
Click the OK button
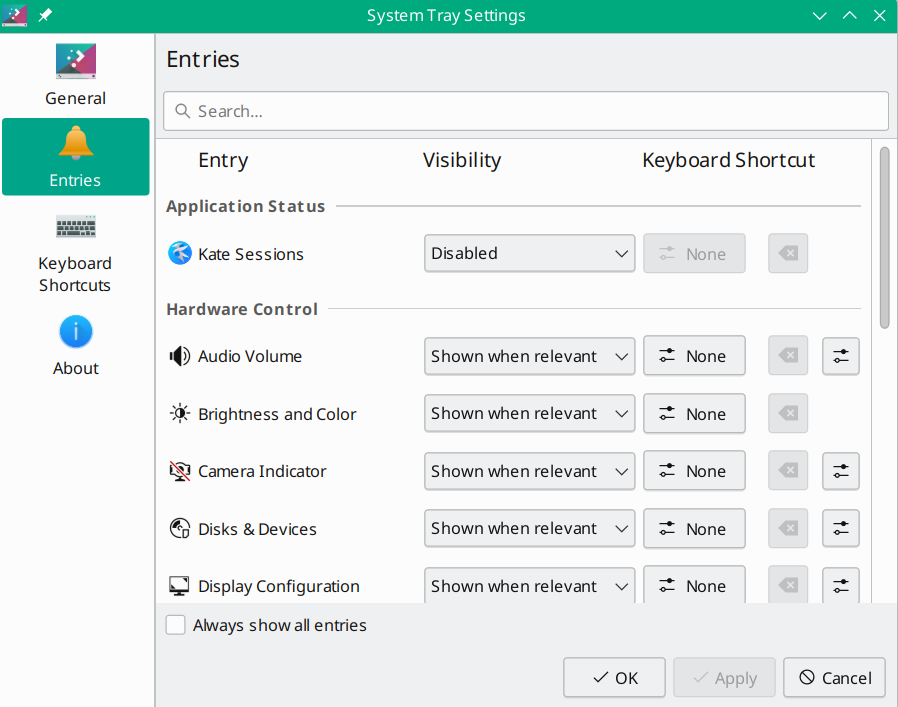614,677
